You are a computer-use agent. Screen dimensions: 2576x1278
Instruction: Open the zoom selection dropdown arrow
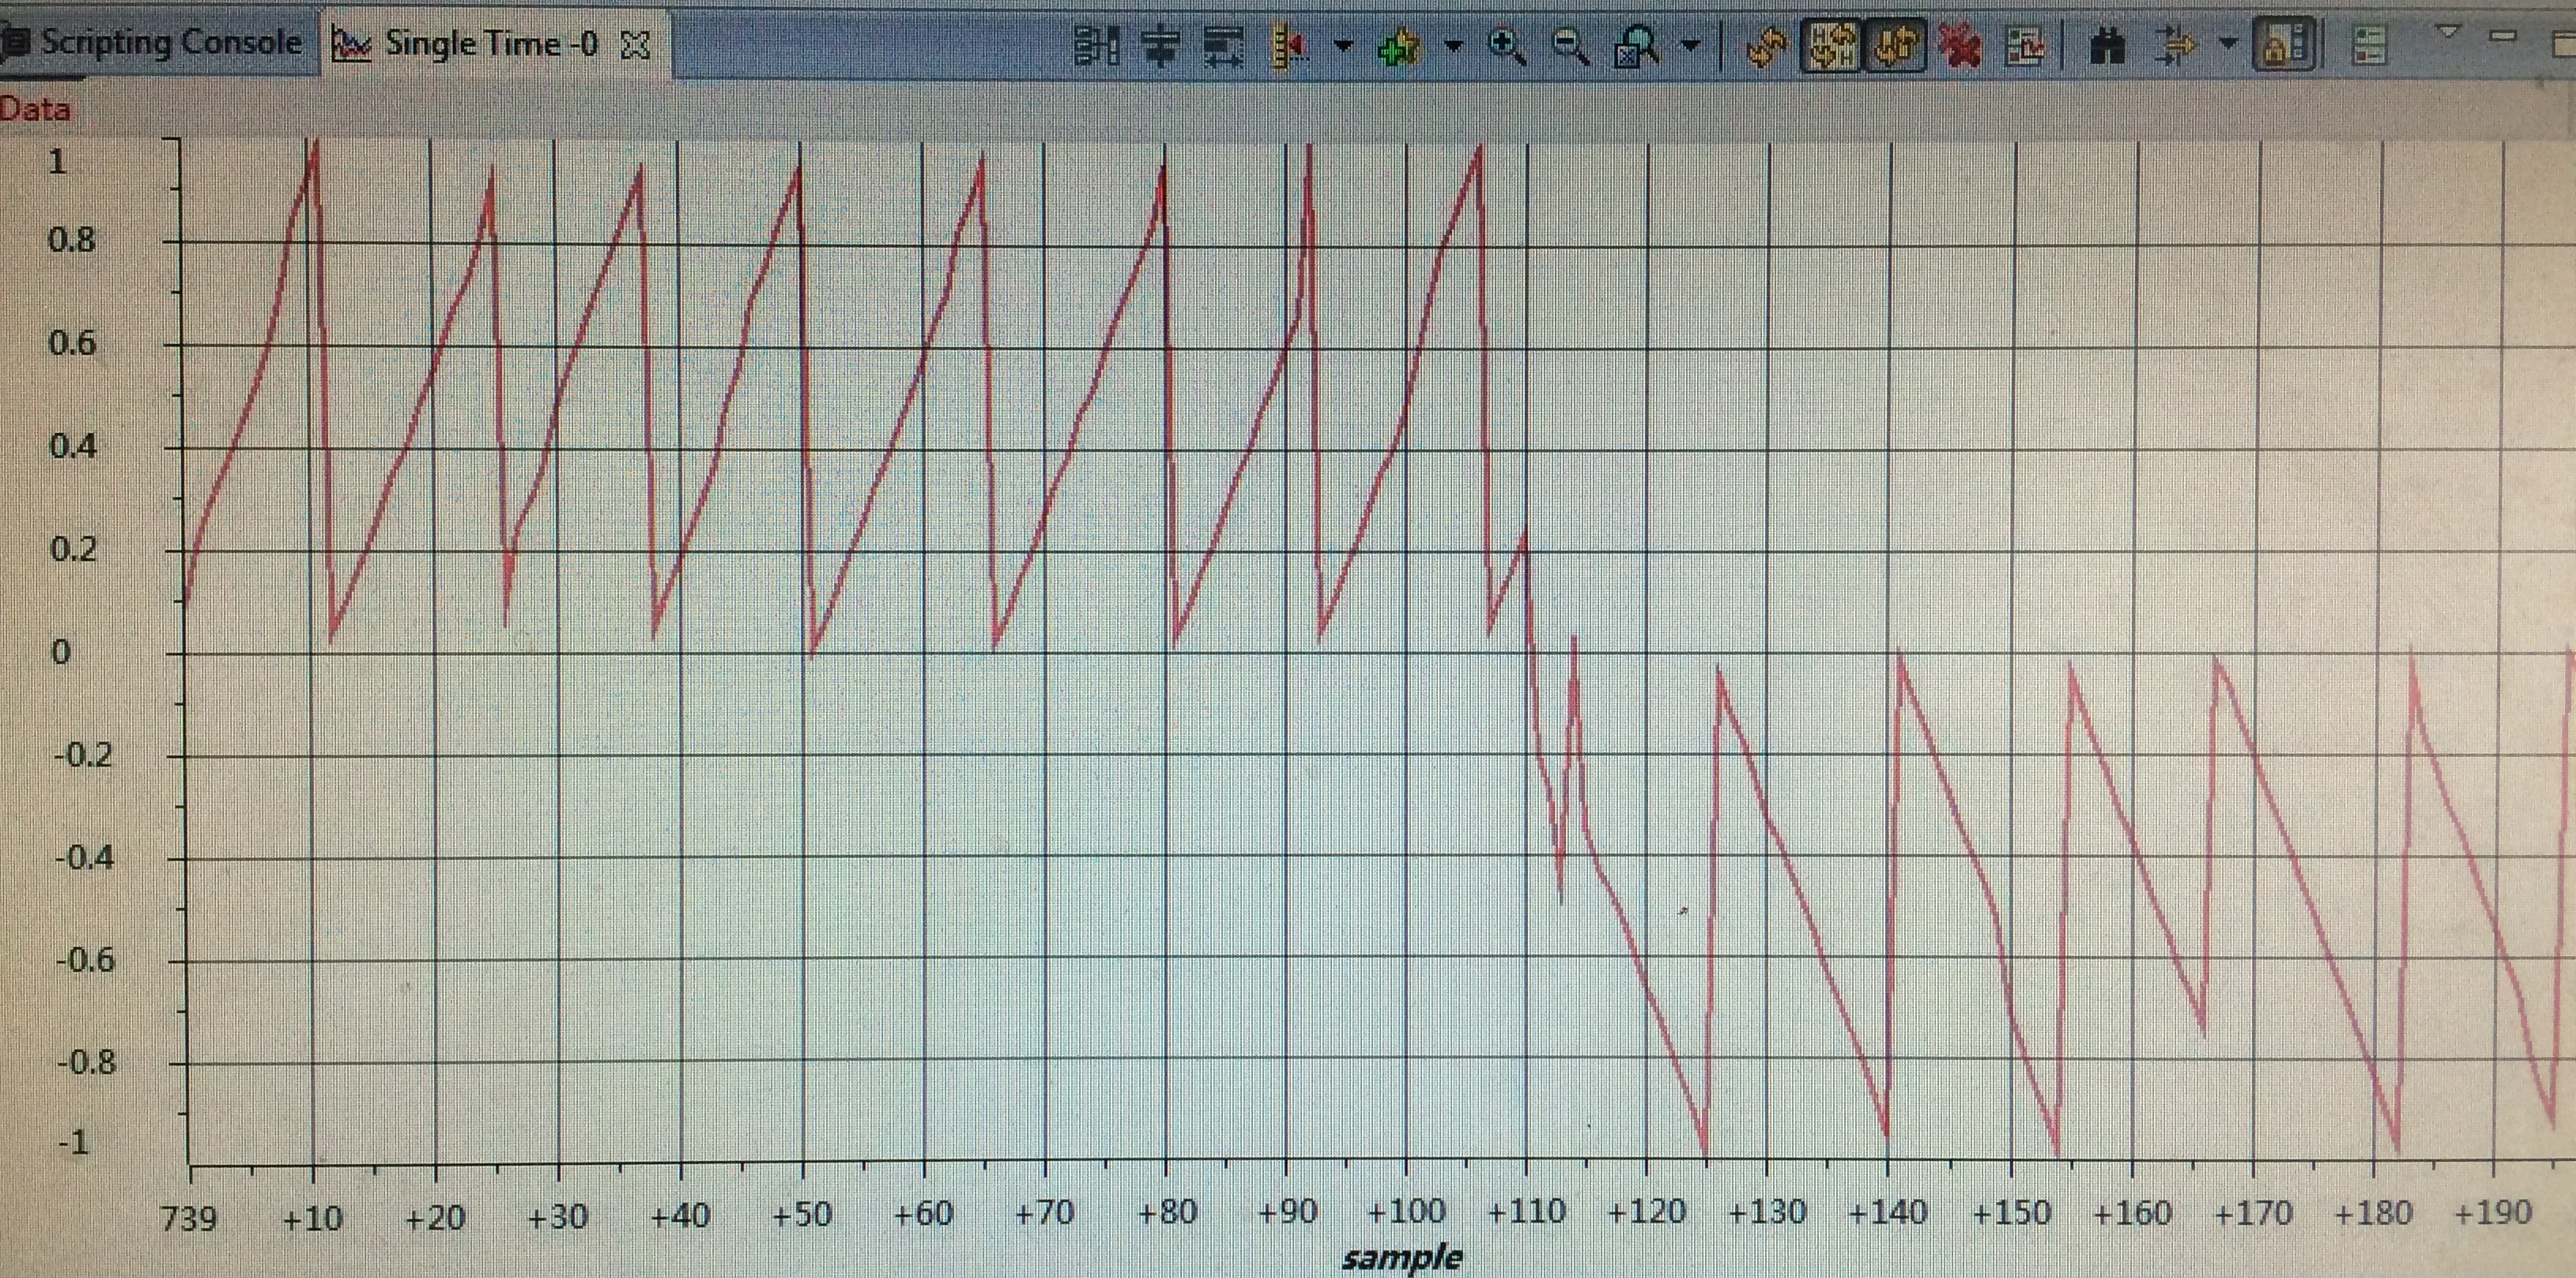pyautogui.click(x=1691, y=45)
